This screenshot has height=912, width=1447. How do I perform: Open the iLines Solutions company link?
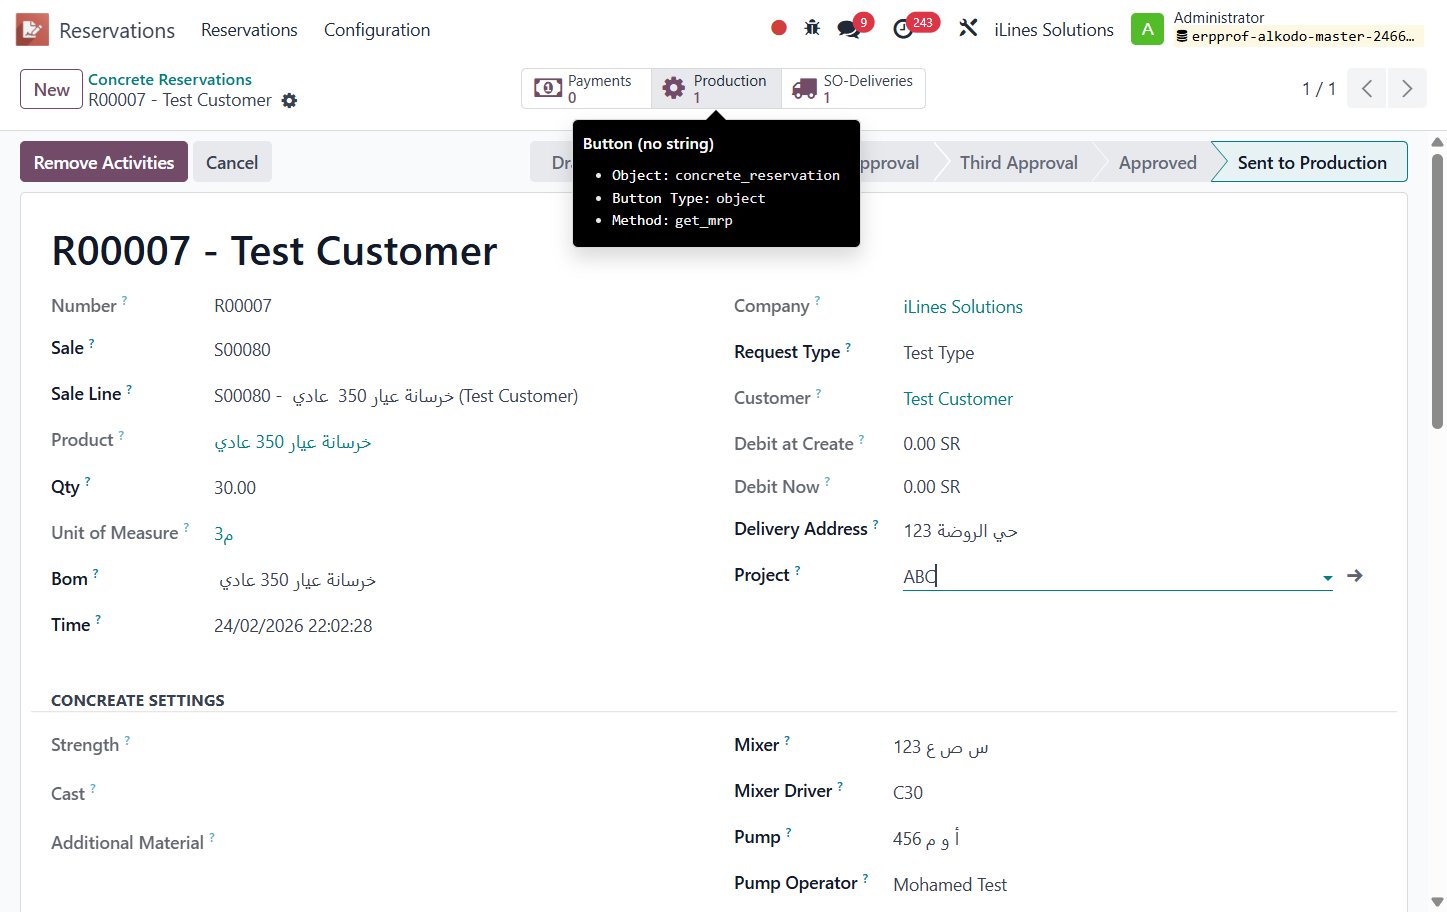(x=963, y=307)
